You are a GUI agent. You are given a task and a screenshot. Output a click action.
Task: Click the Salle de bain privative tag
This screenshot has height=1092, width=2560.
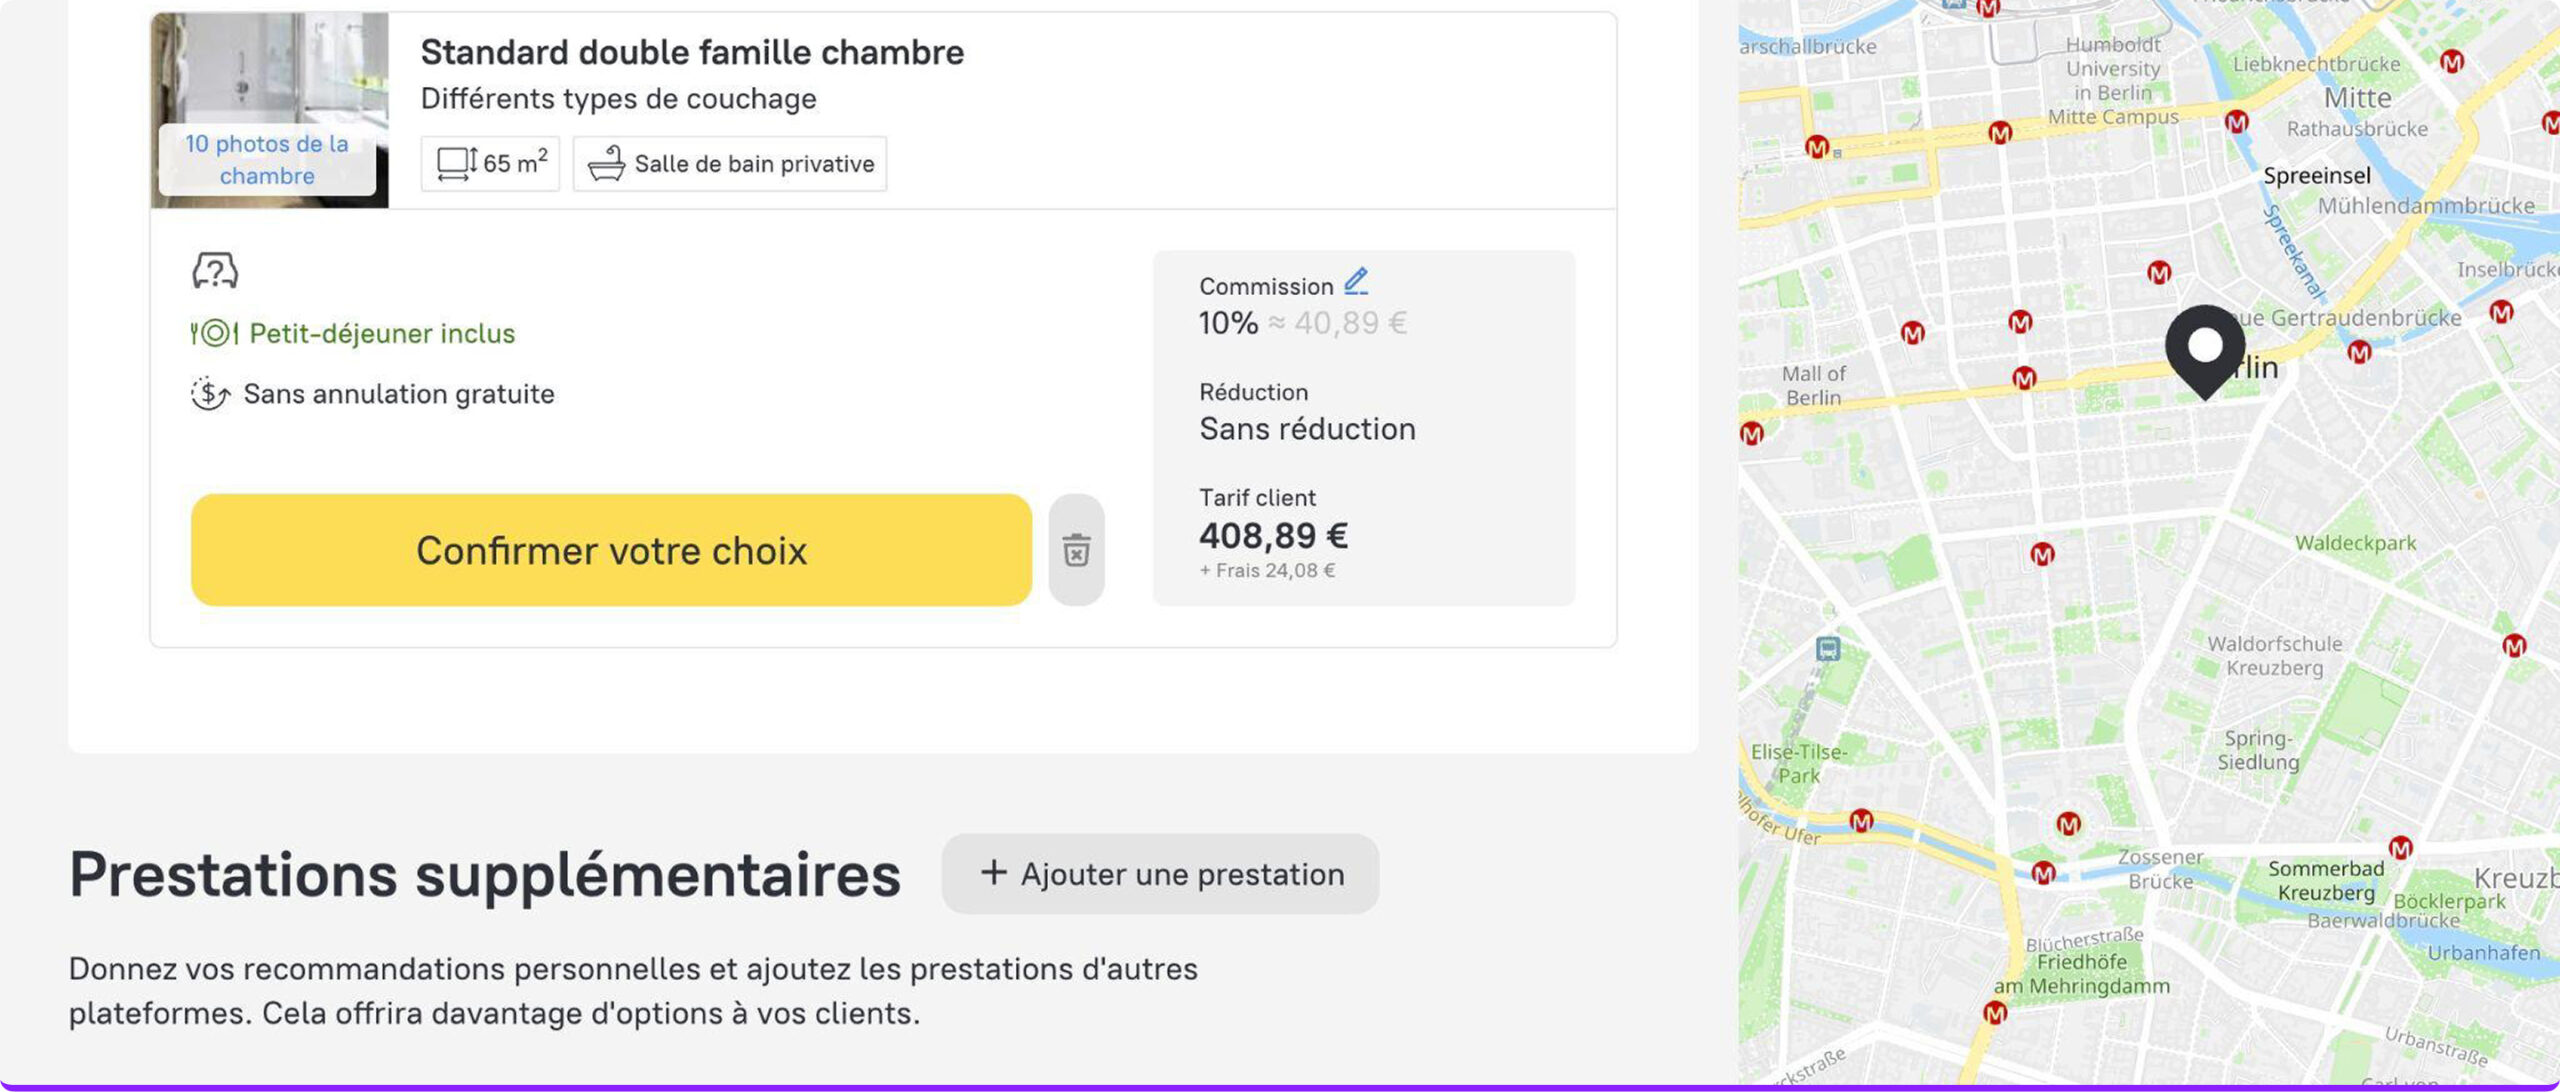(x=754, y=163)
